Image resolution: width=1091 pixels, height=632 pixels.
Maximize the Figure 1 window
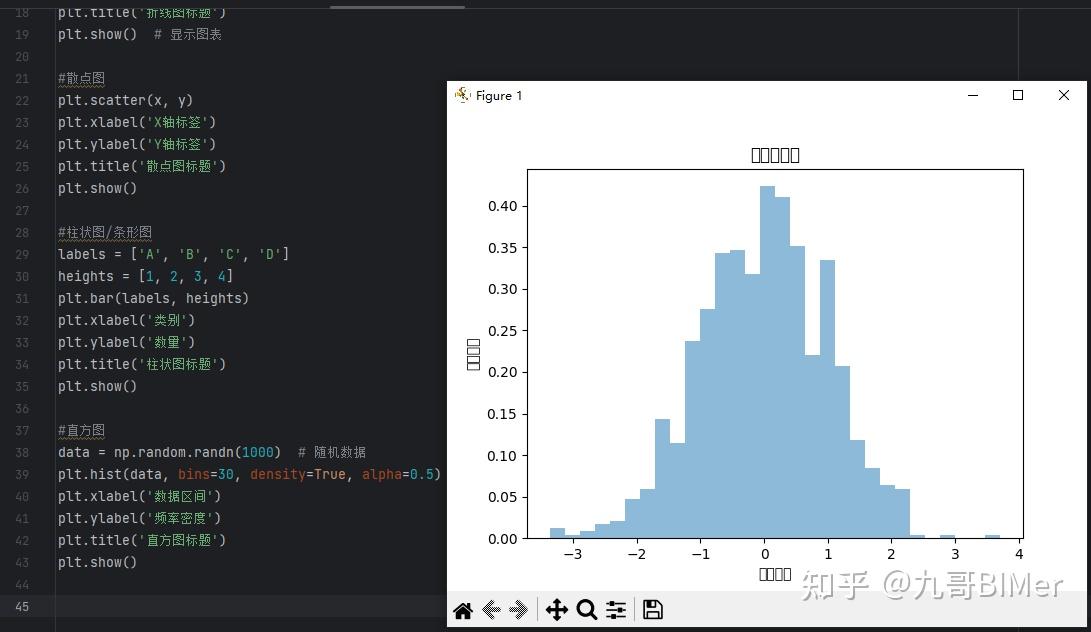(1018, 95)
